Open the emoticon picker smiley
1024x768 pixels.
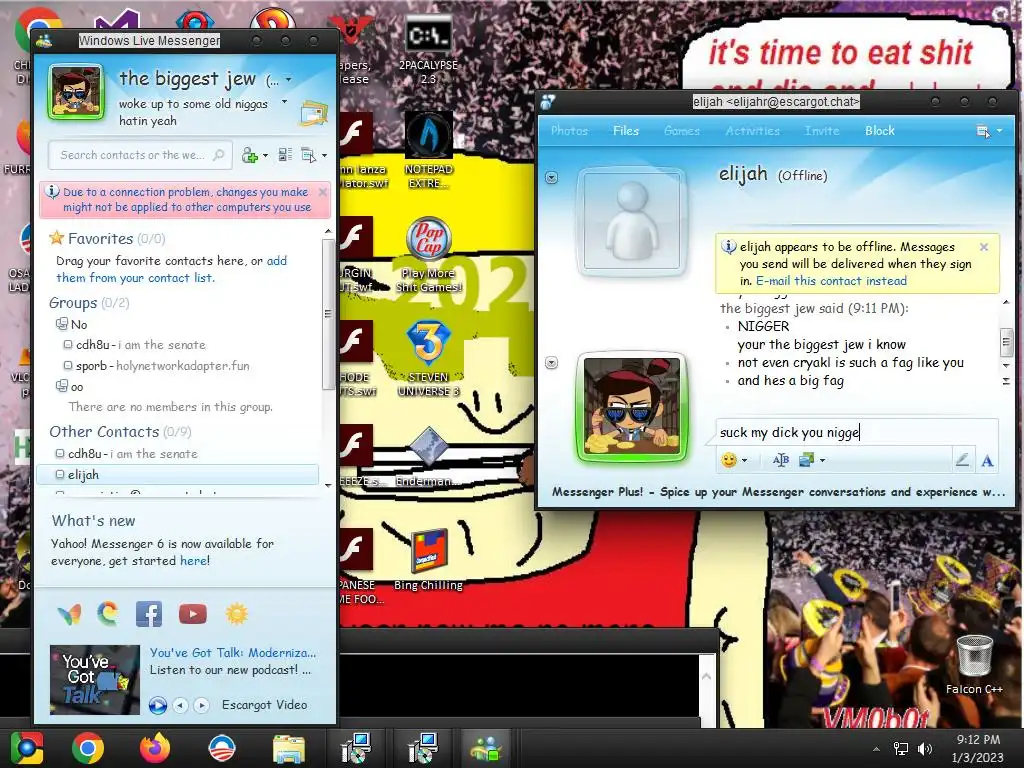[x=729, y=460]
